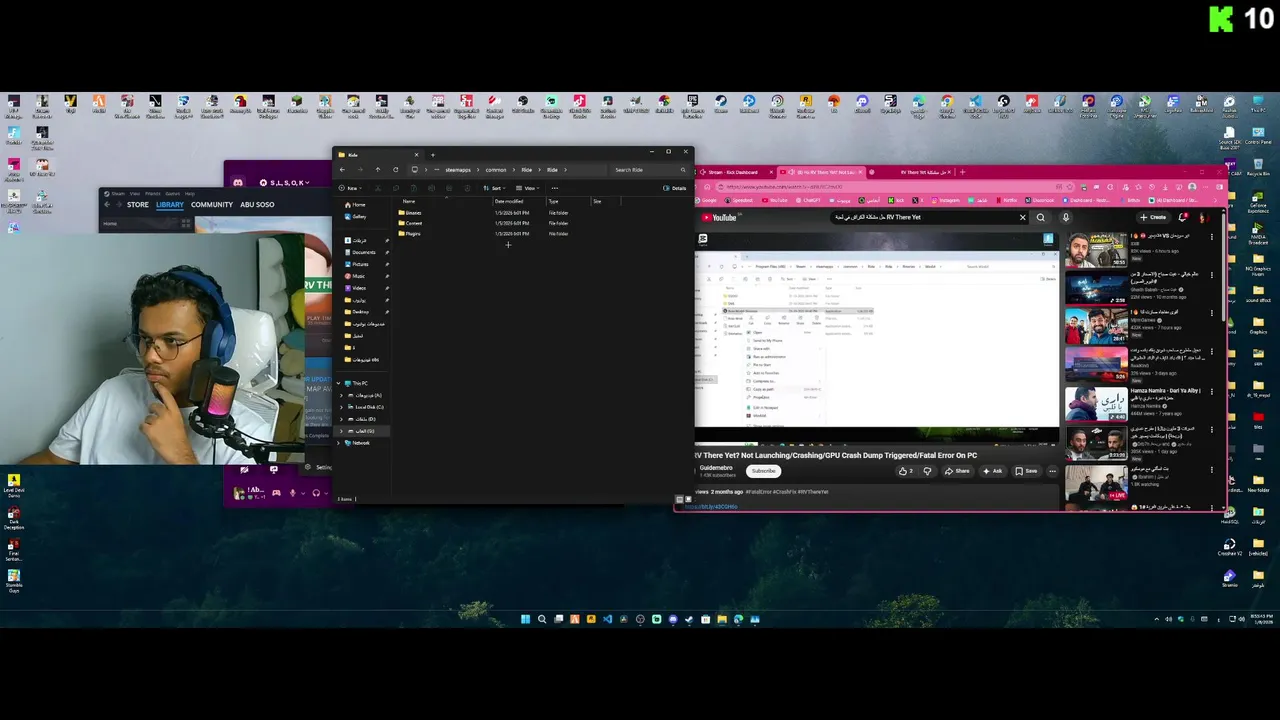This screenshot has height=720, width=1280.
Task: Subscribe to the Guidemebro channel
Action: pyautogui.click(x=764, y=471)
